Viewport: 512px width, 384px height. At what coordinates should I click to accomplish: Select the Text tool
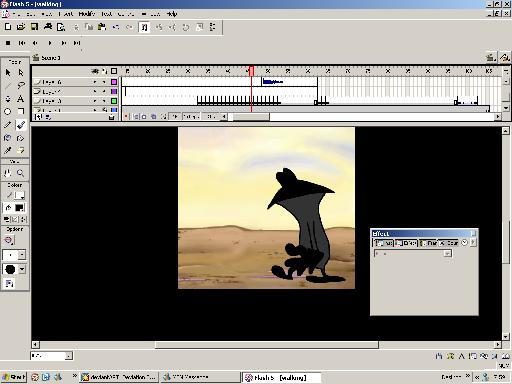[21, 99]
